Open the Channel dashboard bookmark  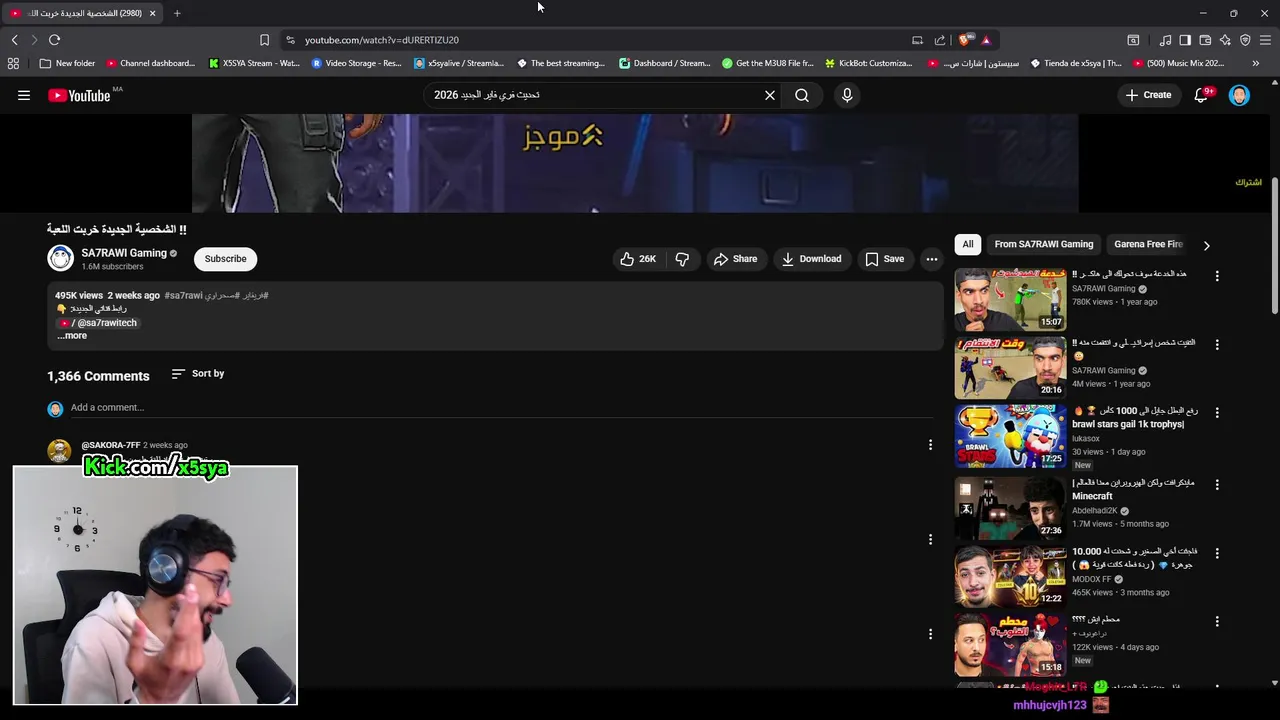coord(150,63)
